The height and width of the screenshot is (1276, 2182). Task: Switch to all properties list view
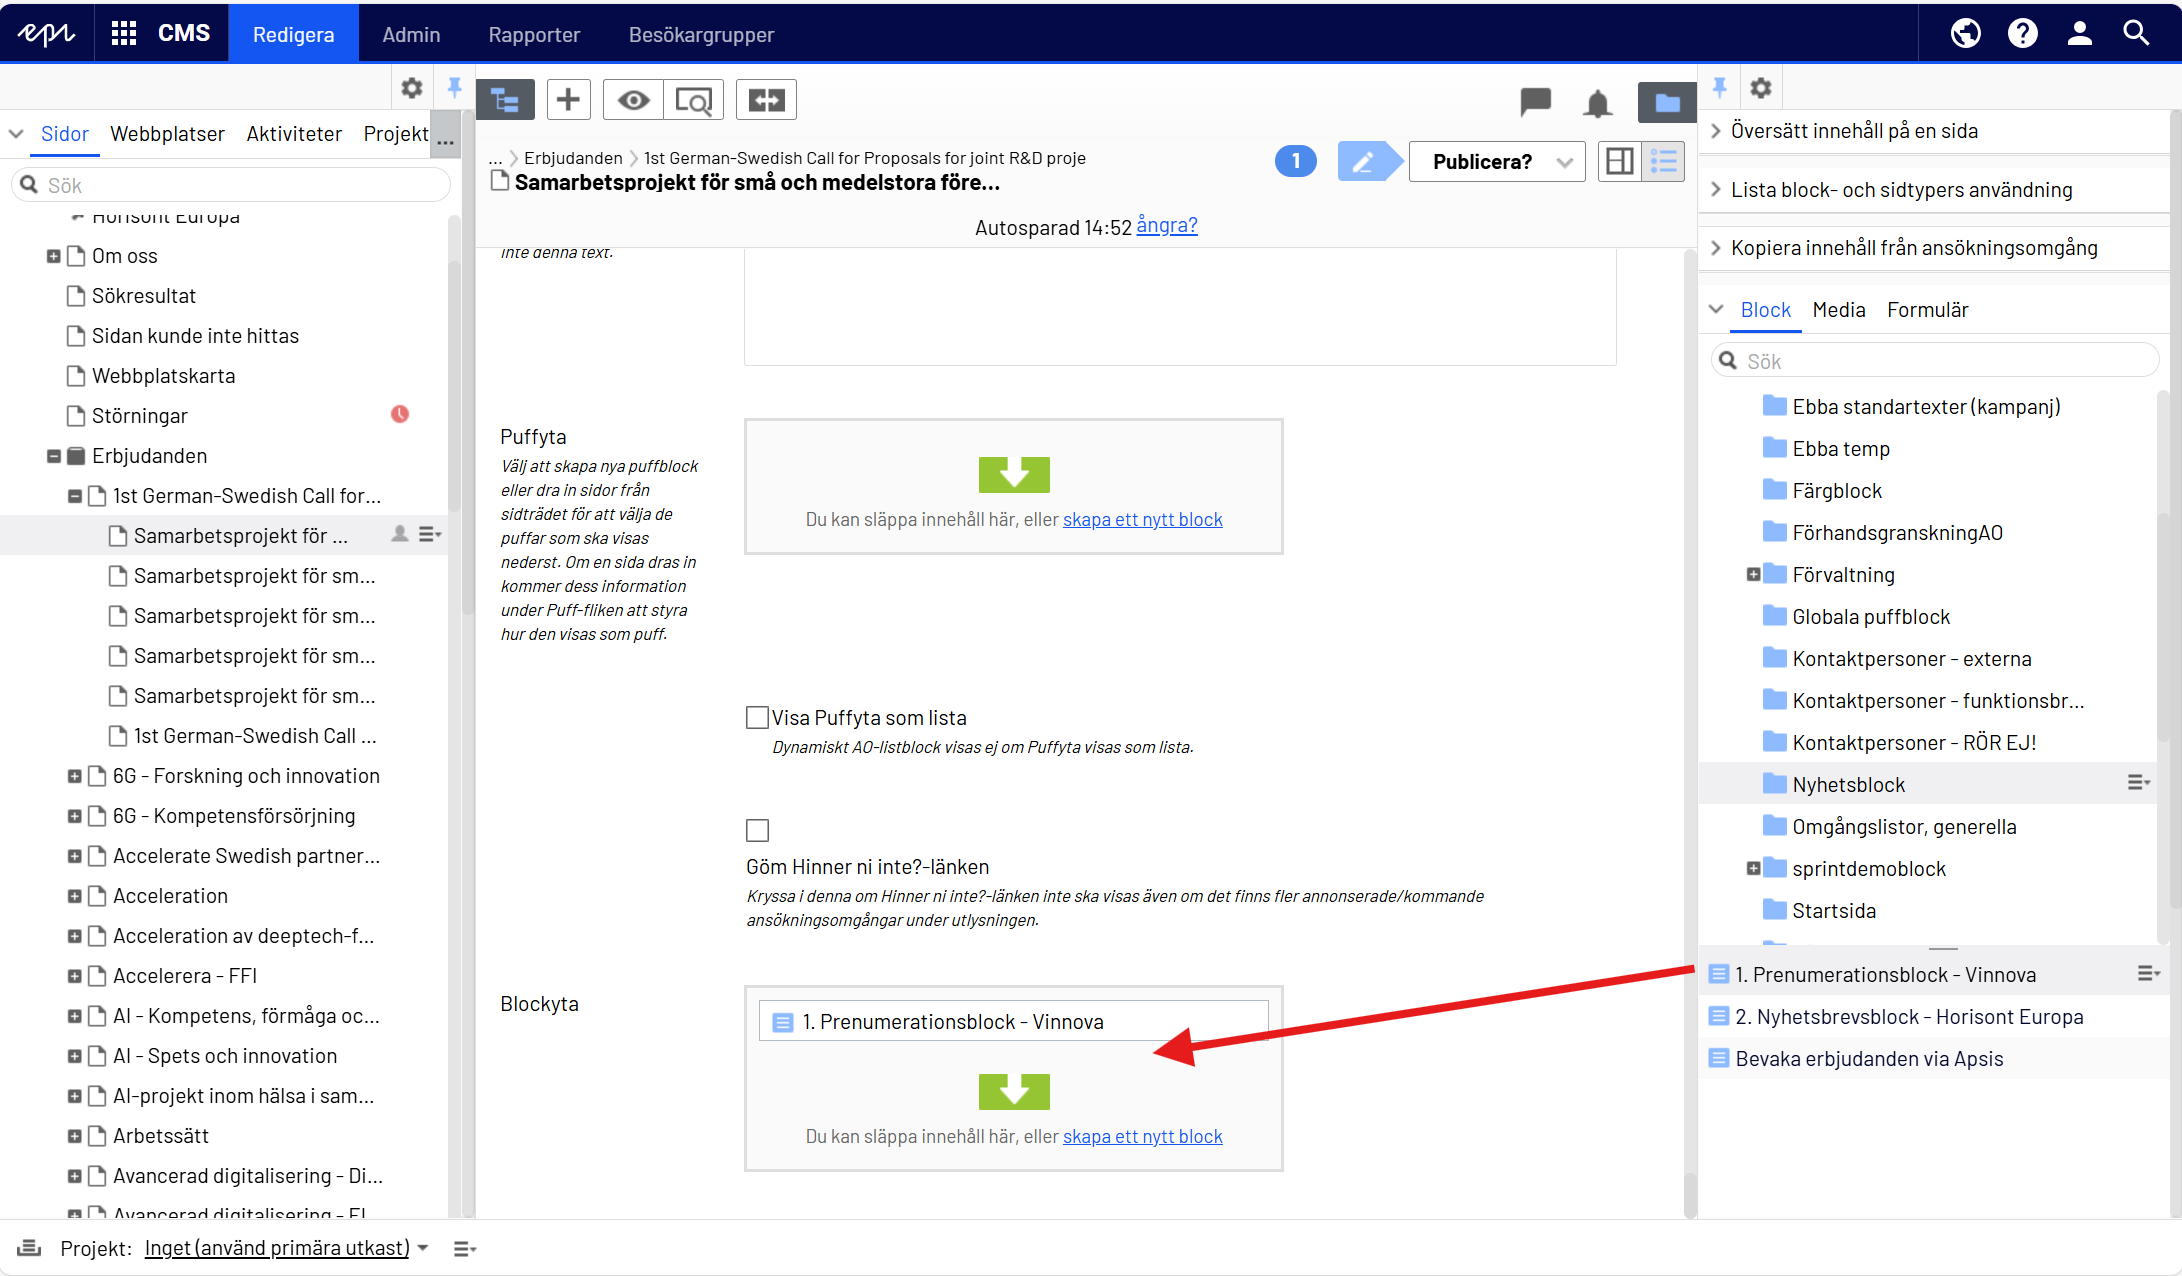pyautogui.click(x=1664, y=161)
